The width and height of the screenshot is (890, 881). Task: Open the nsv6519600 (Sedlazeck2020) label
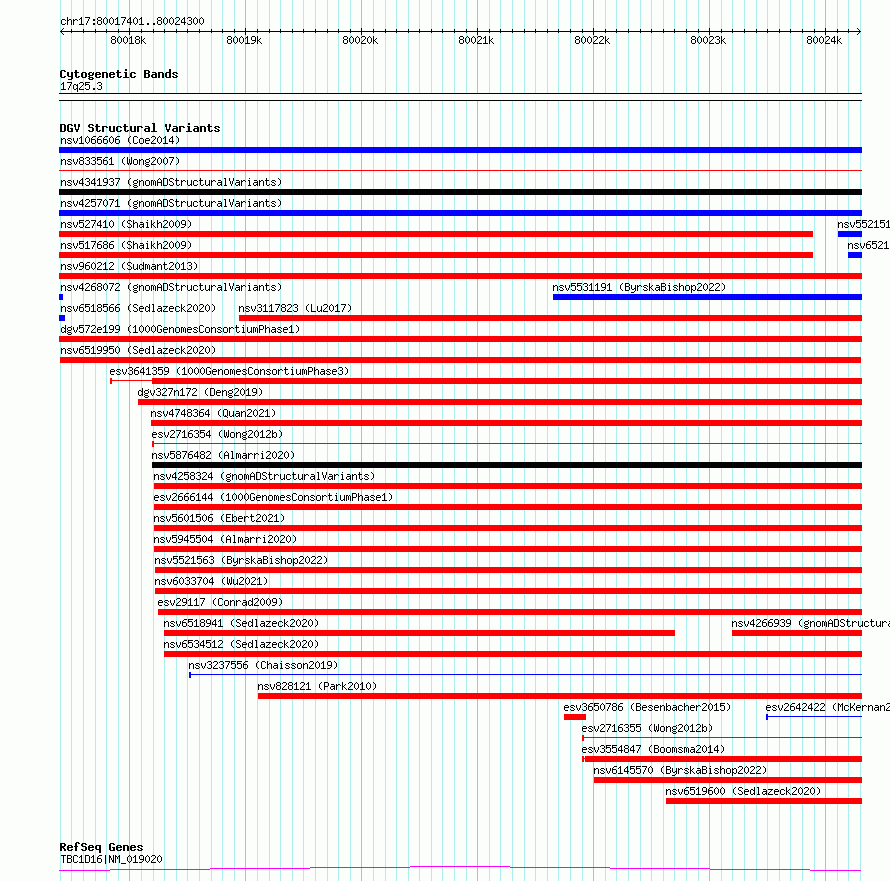[743, 791]
